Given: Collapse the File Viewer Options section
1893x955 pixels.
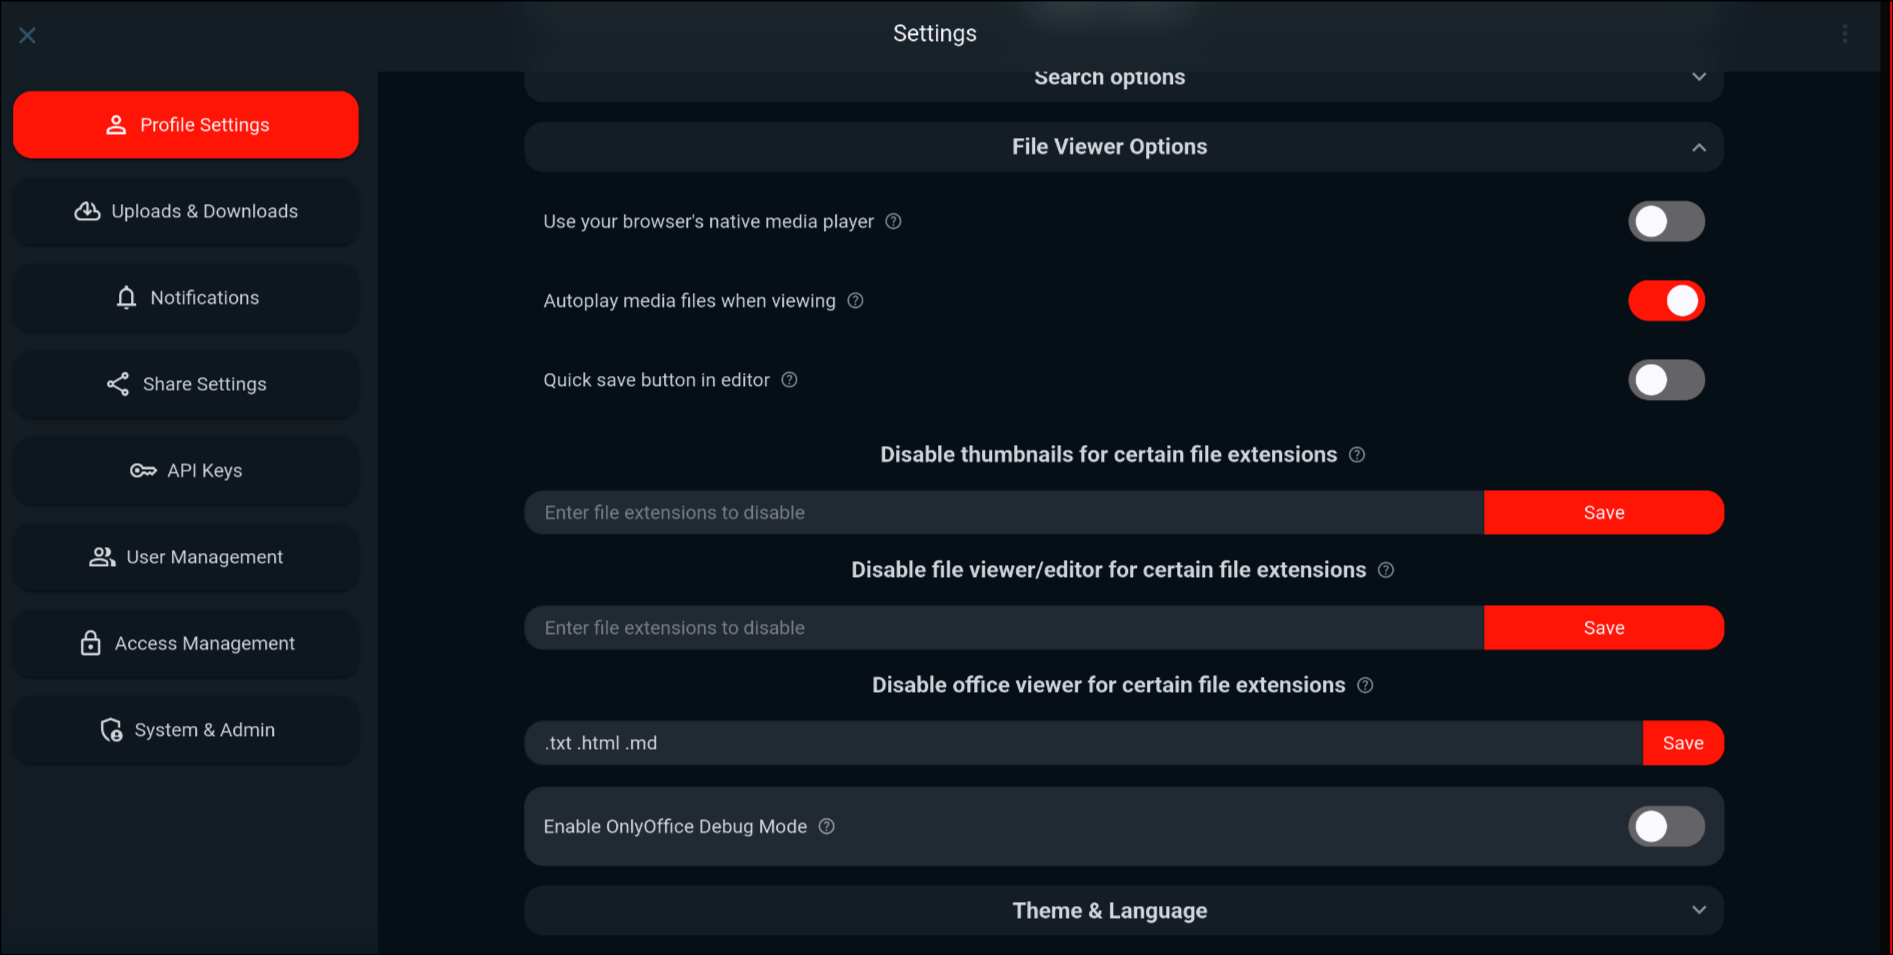Looking at the screenshot, I should (1699, 147).
